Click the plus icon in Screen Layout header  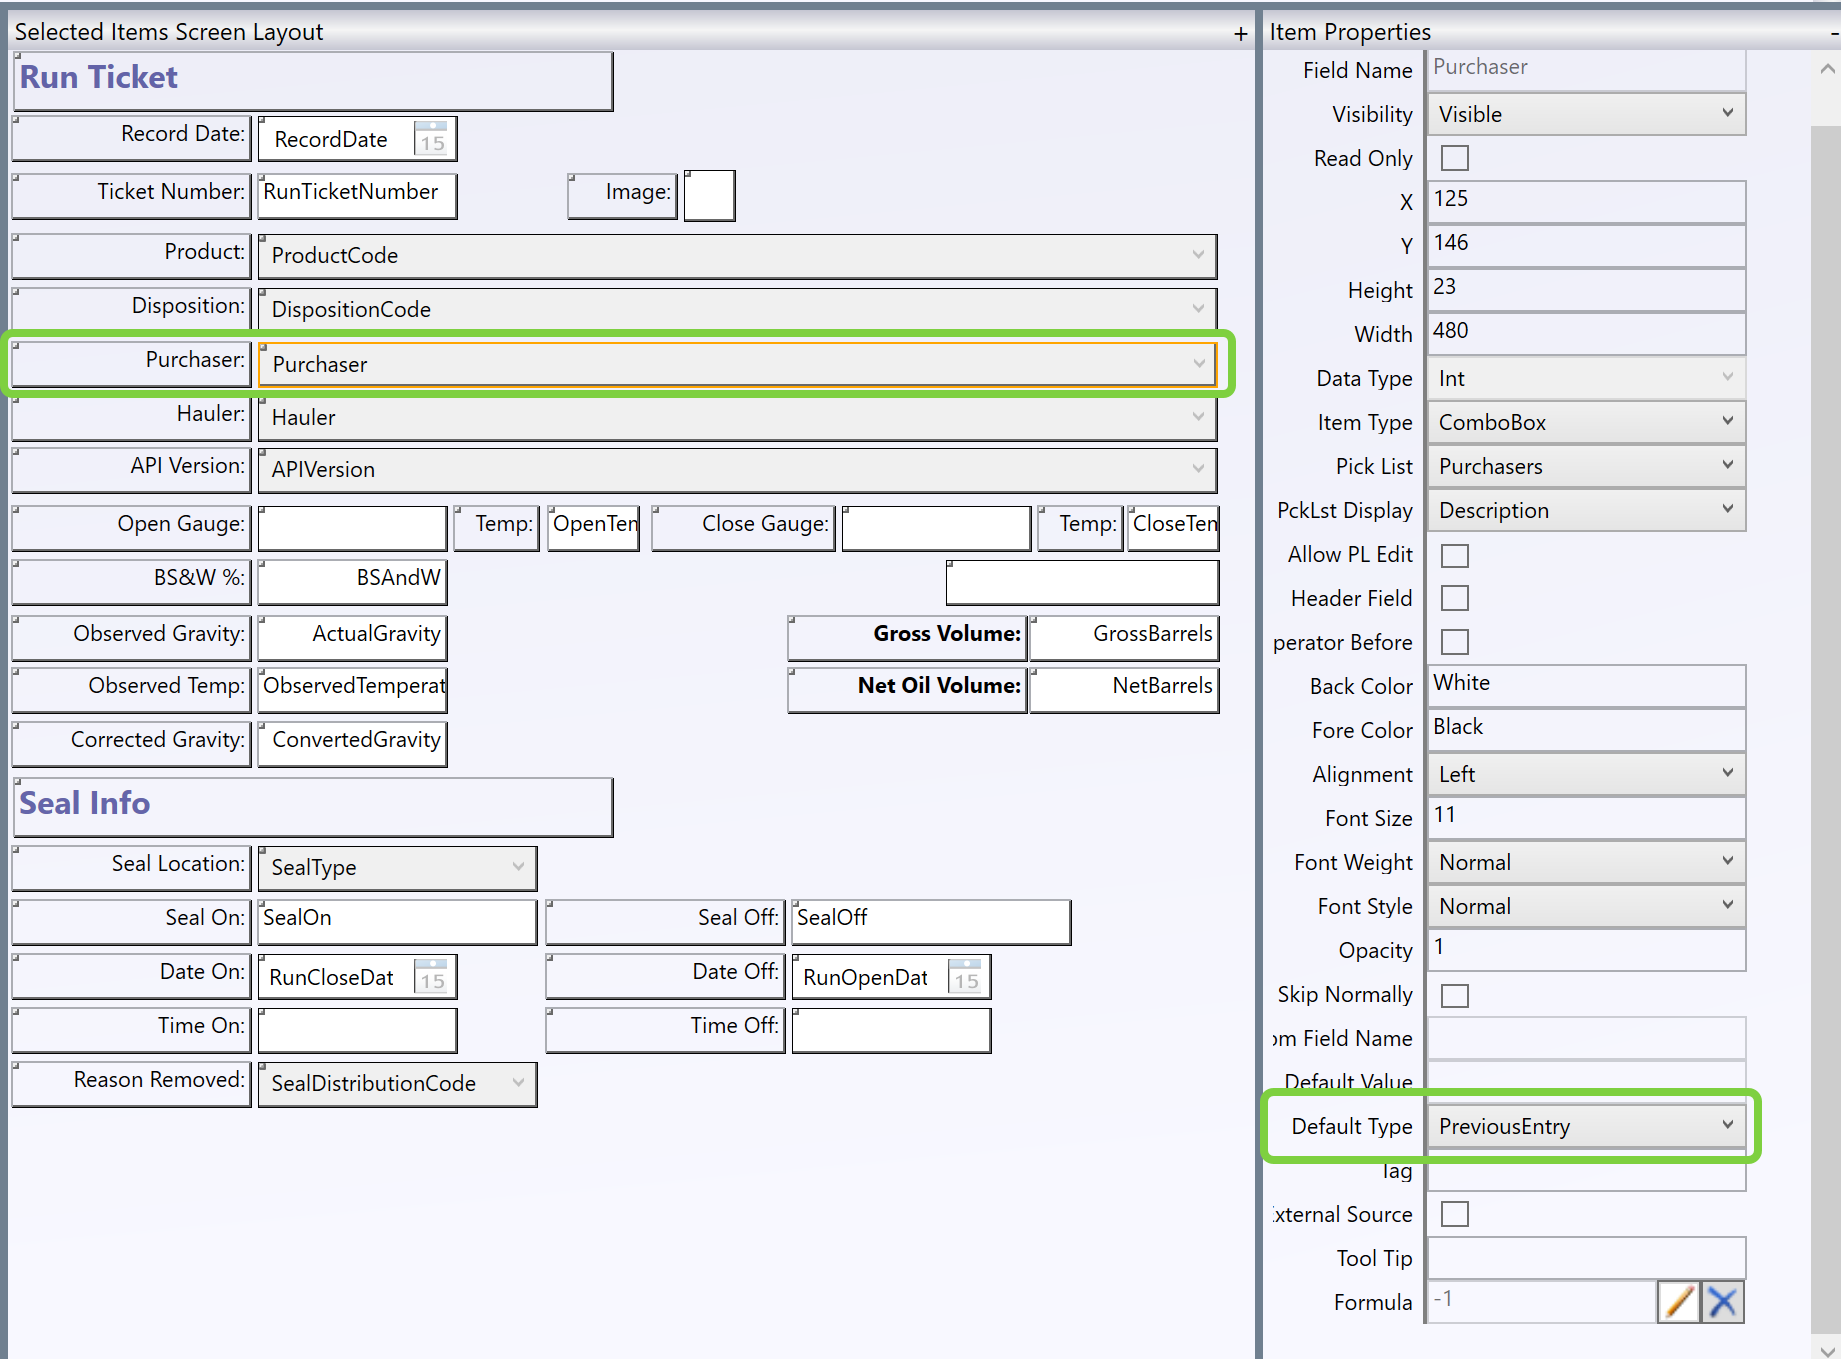[x=1240, y=34]
